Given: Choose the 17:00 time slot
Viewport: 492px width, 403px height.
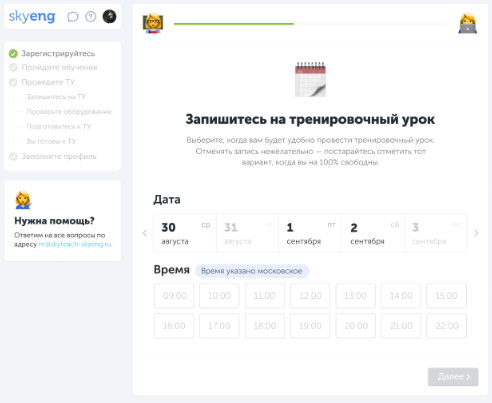Looking at the screenshot, I should (219, 326).
